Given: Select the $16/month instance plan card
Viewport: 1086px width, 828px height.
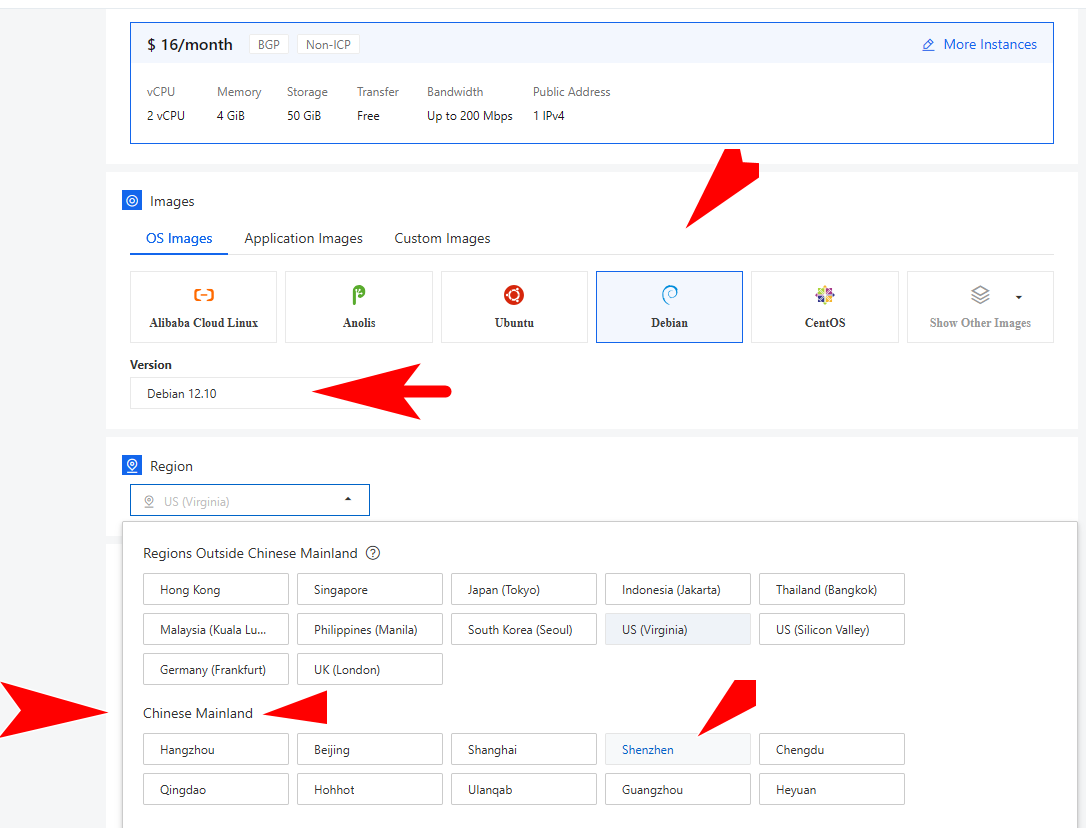Looking at the screenshot, I should 592,83.
